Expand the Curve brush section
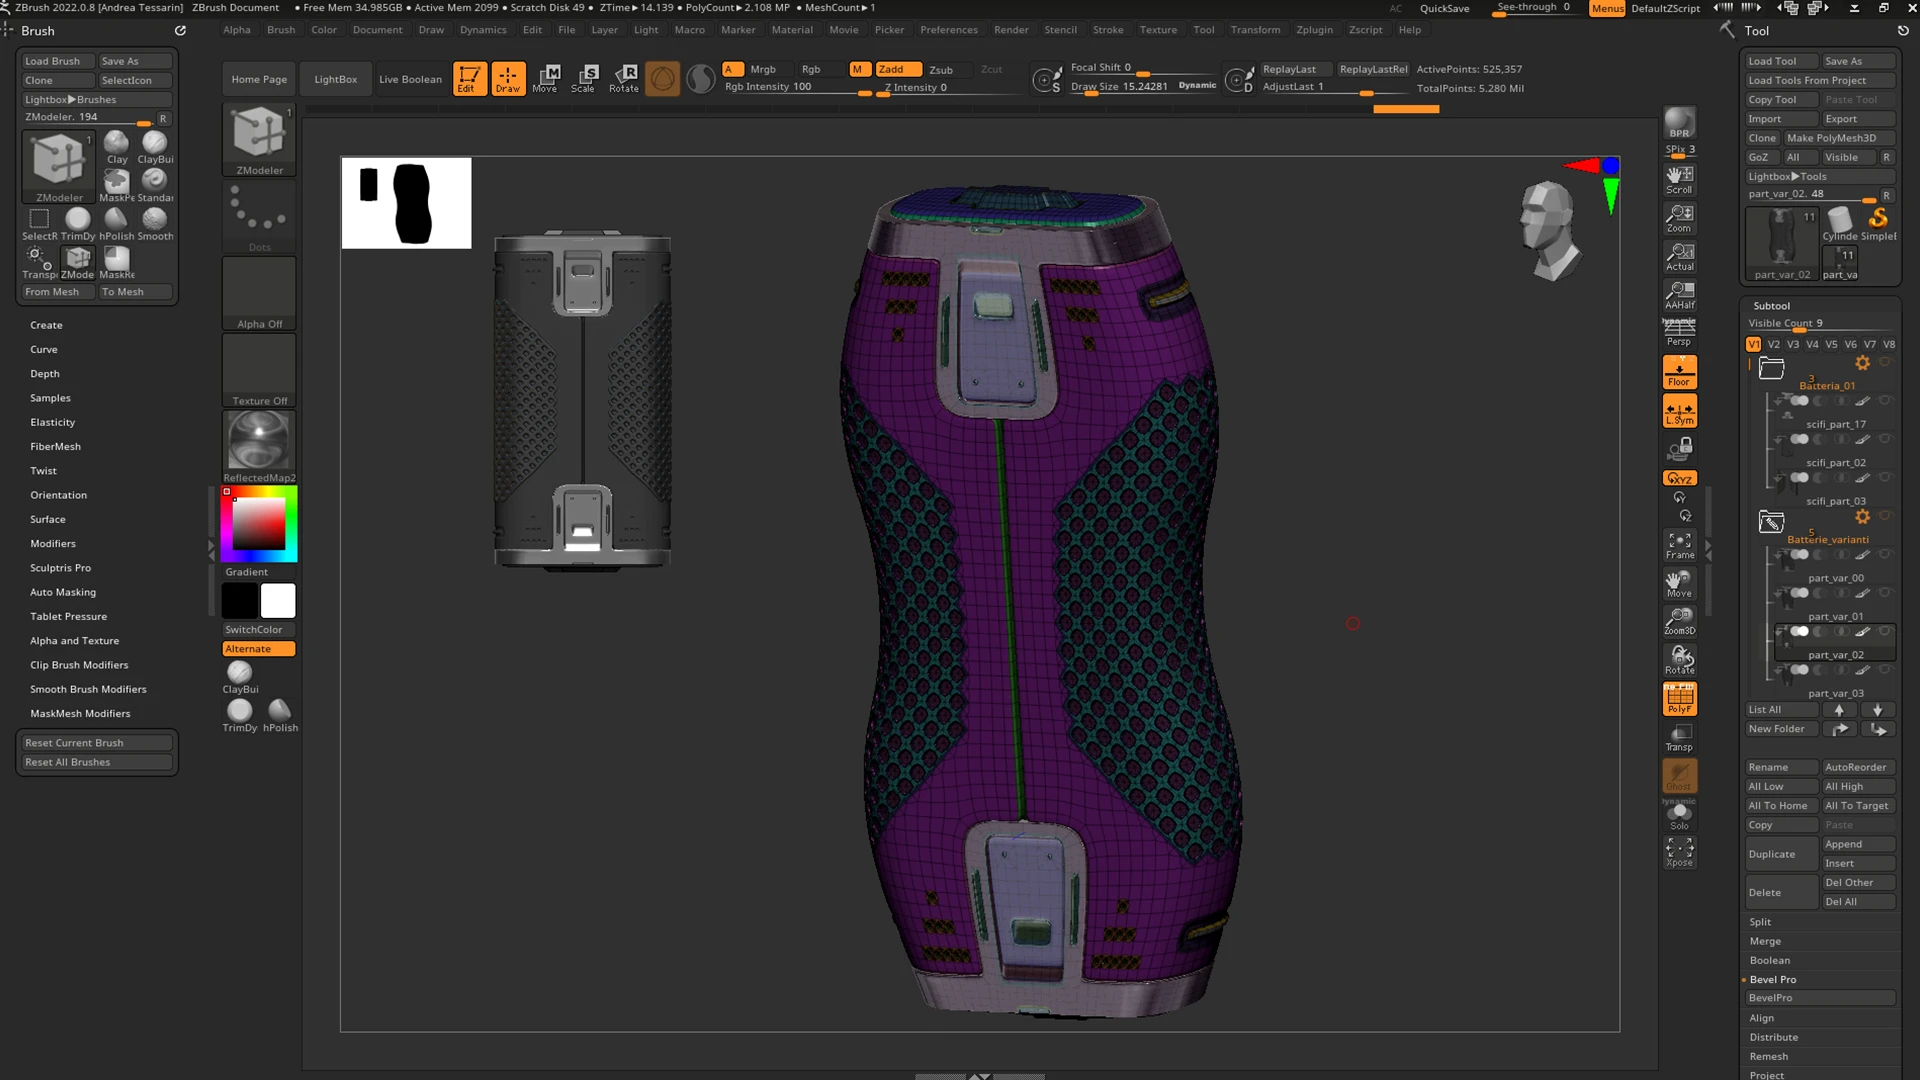Viewport: 1920px width, 1080px height. 44,349
